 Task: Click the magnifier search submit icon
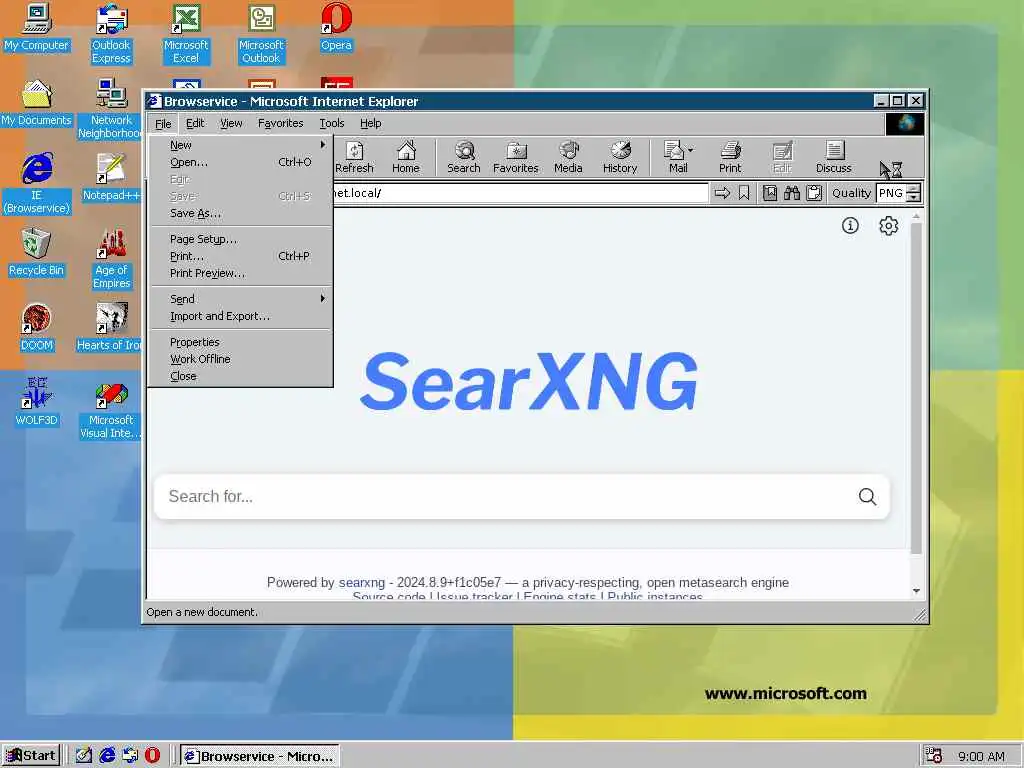[x=867, y=496]
